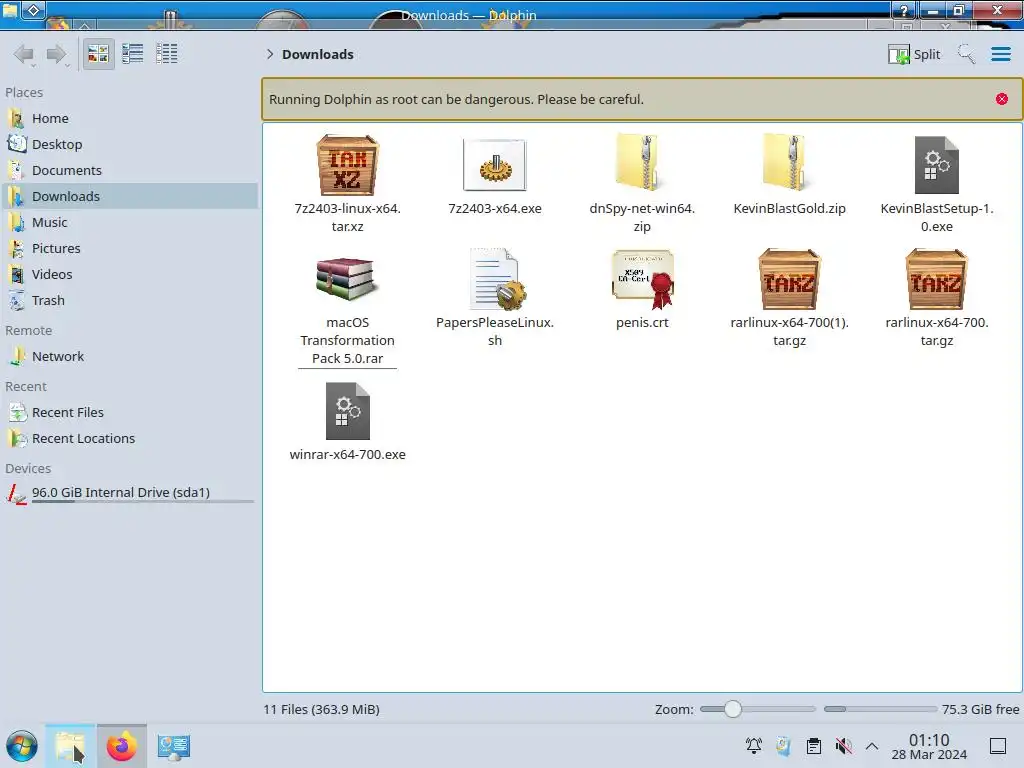Click the zoom slider handle
The image size is (1024, 768).
click(x=733, y=709)
